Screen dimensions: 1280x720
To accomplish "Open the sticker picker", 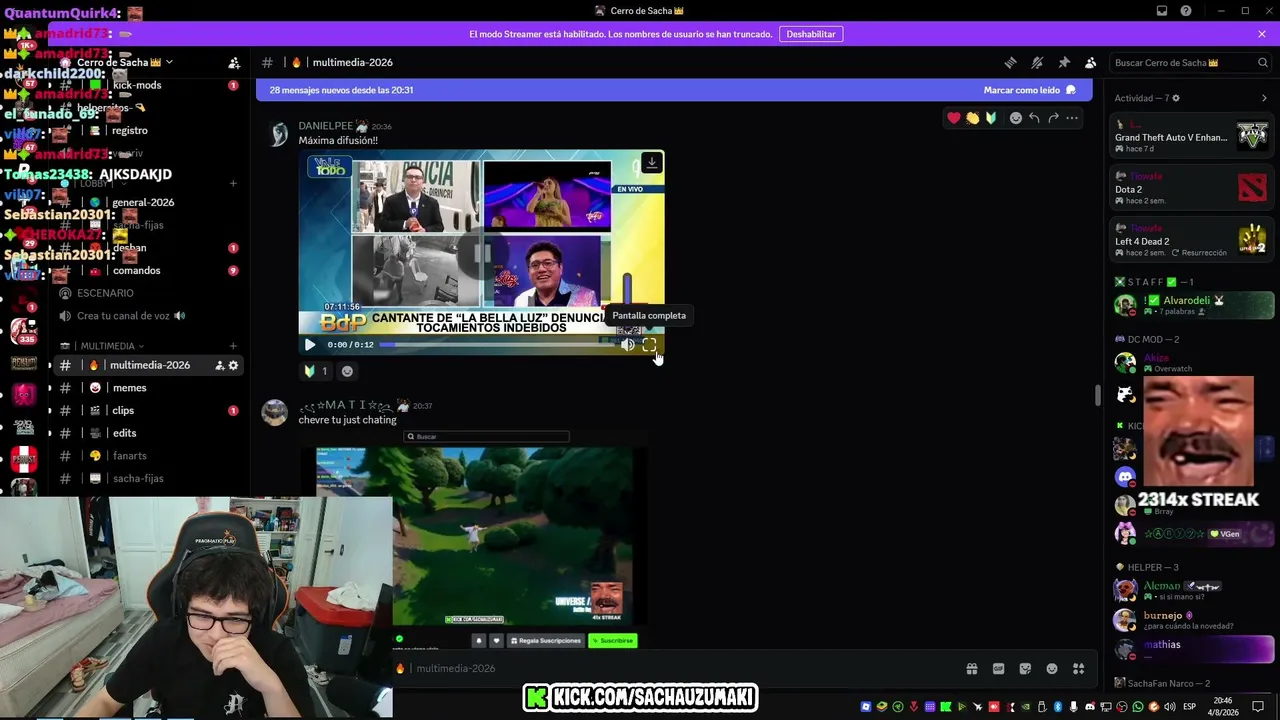I will 1025,669.
